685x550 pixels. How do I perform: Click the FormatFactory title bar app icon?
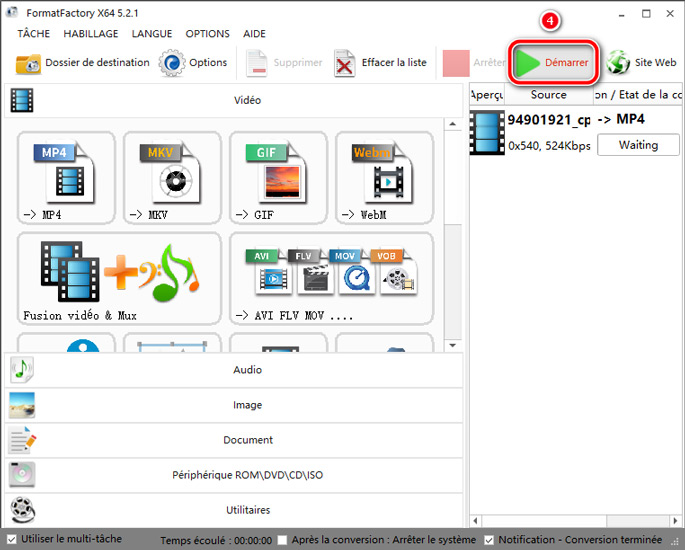click(11, 13)
